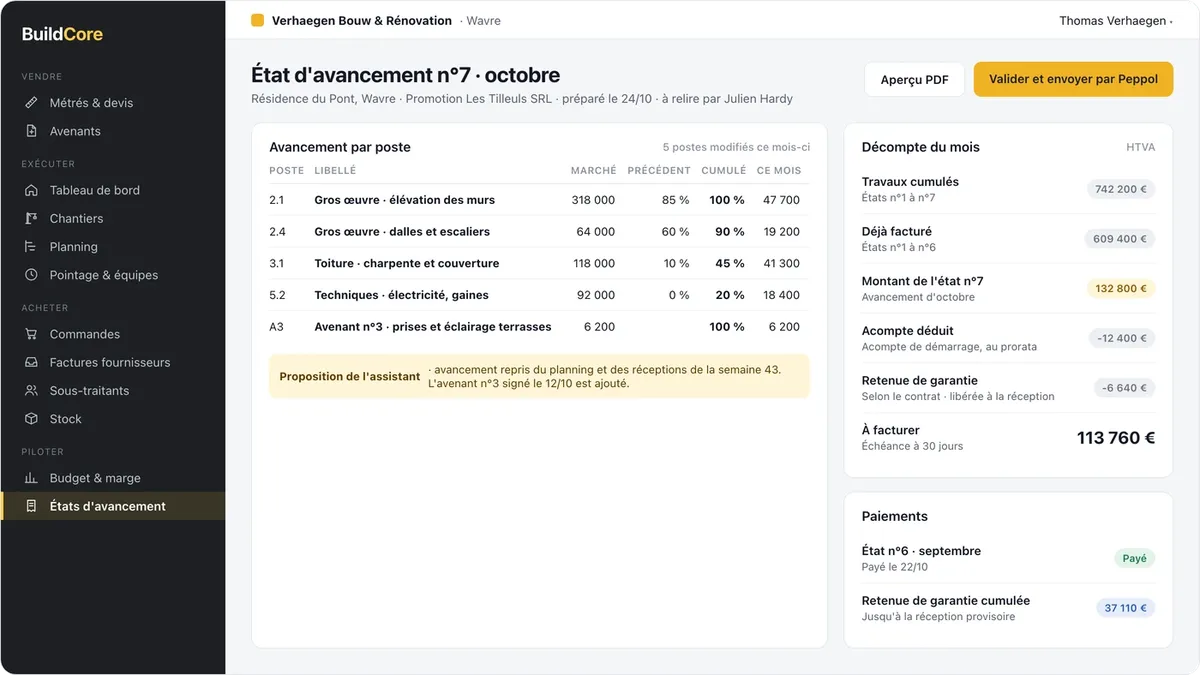Click the BuildCore logo
The image size is (1200, 675).
point(62,34)
